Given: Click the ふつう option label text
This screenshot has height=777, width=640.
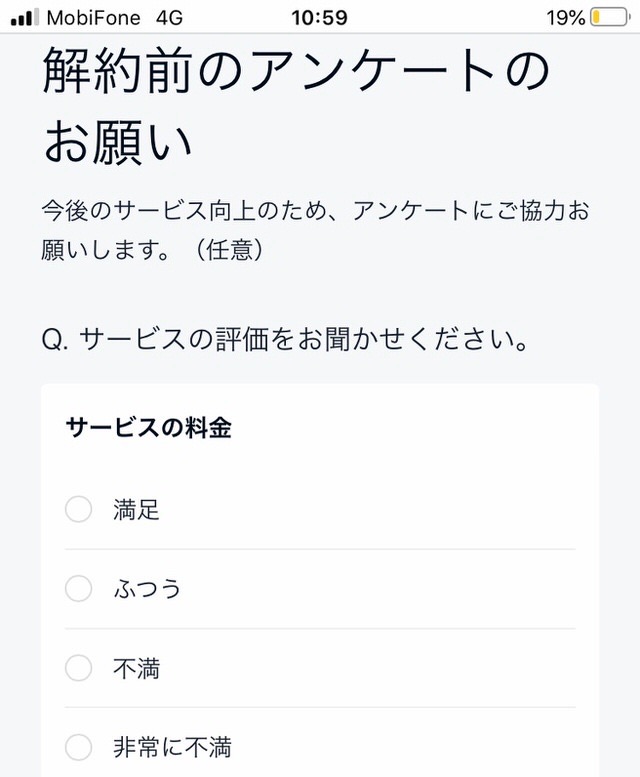Looking at the screenshot, I should [148, 589].
